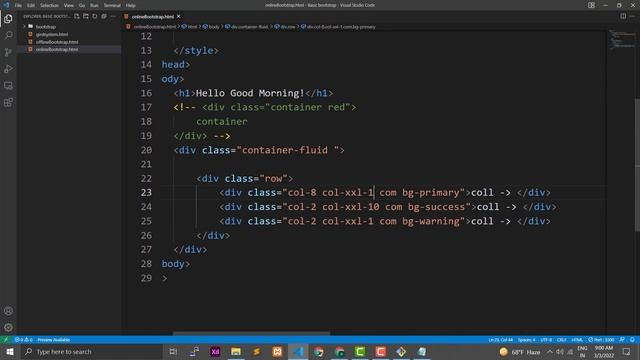Click the Split Editor icon

[x=623, y=16]
